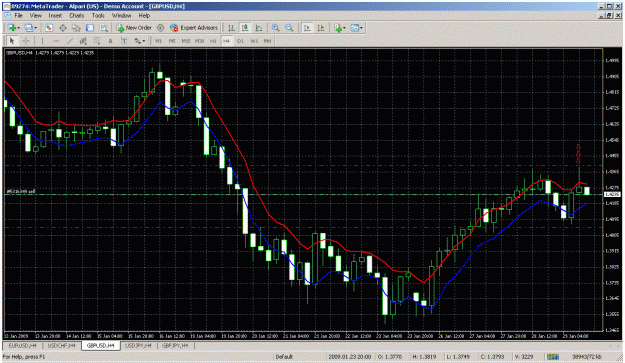This screenshot has height=363, width=625.
Task: Click connection status bars icon in status bar
Action: coord(552,357)
